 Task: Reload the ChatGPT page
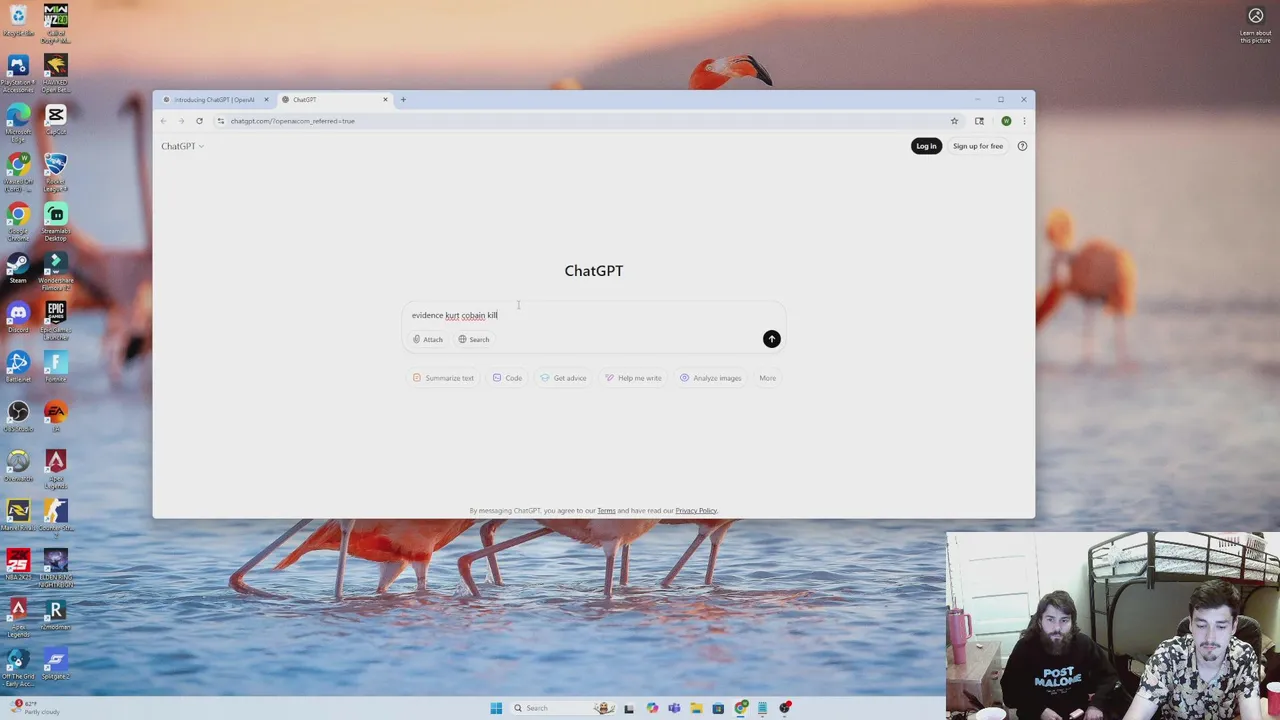click(x=199, y=121)
